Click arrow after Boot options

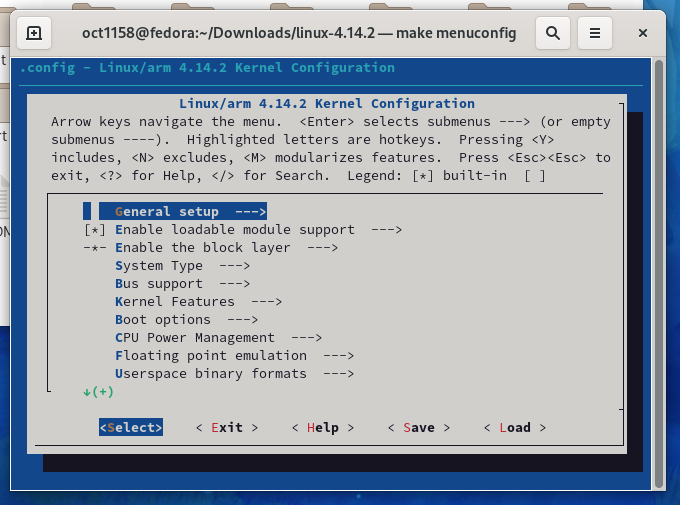(x=243, y=320)
